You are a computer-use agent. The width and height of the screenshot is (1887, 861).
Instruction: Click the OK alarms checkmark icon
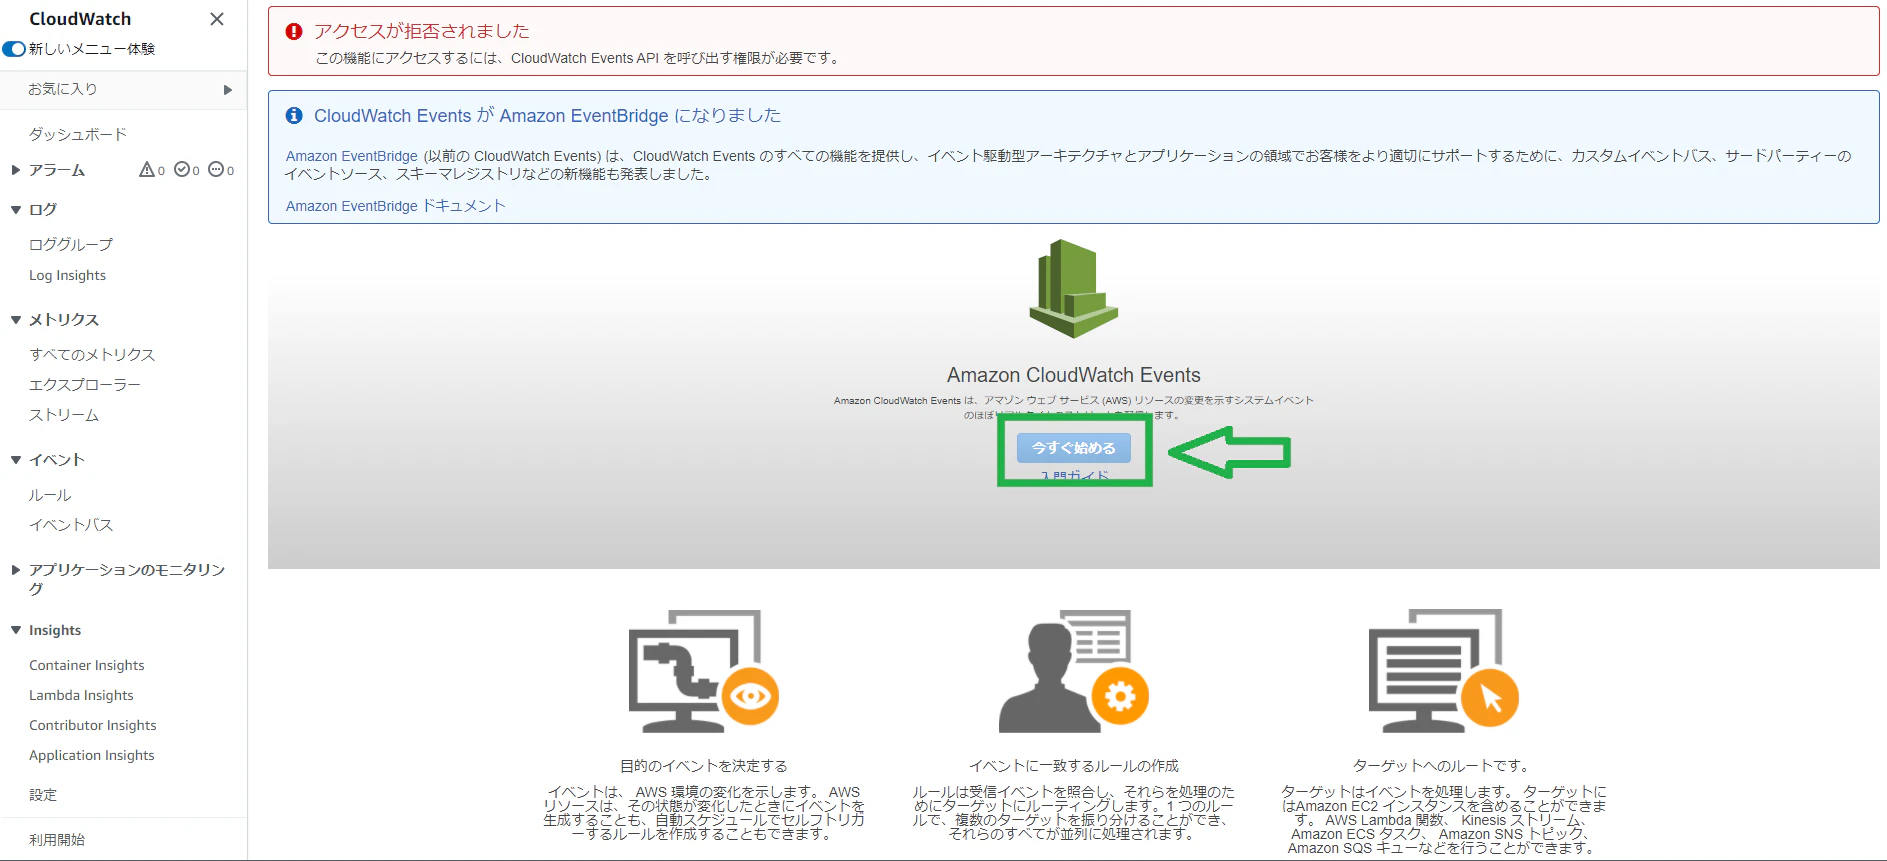click(182, 170)
